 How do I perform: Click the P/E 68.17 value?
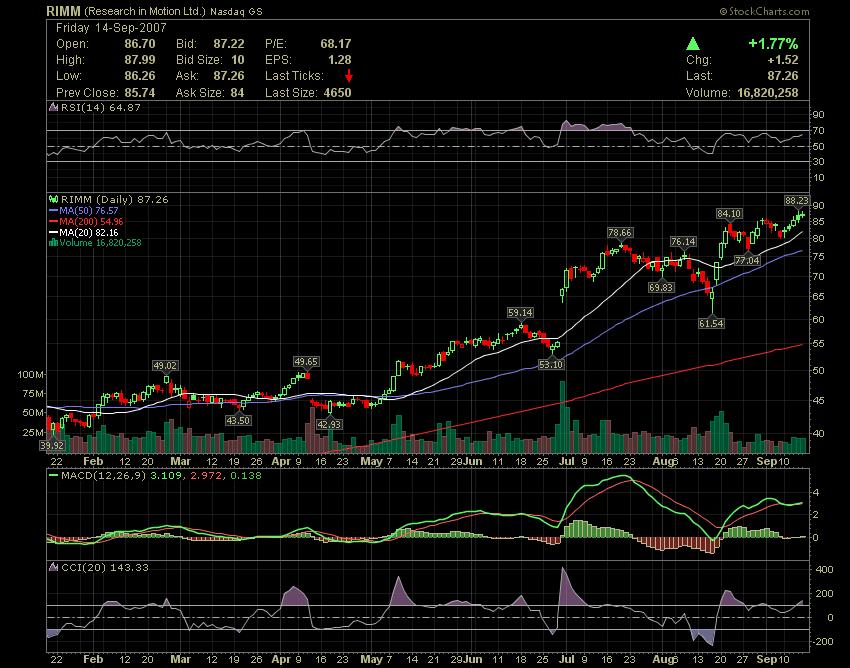tap(336, 43)
